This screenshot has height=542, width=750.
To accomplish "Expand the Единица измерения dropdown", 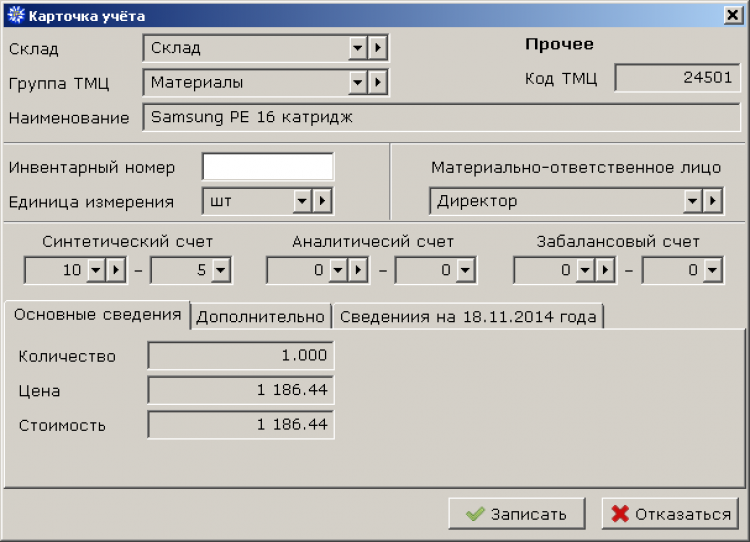I will coord(302,201).
